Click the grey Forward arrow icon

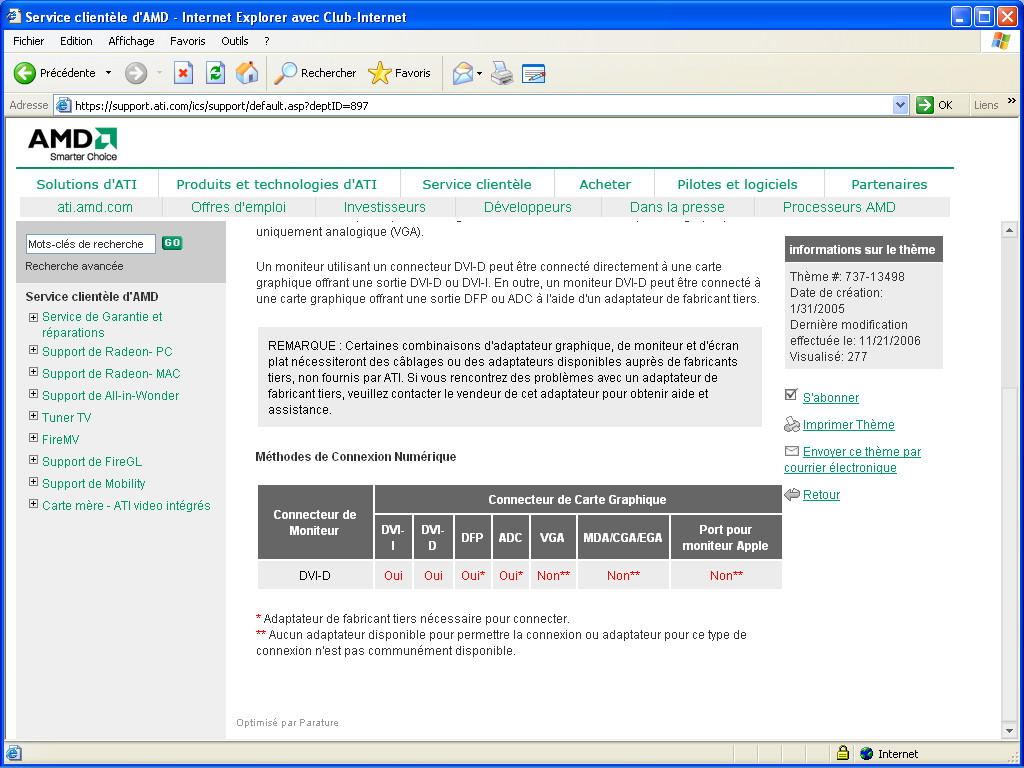[136, 73]
